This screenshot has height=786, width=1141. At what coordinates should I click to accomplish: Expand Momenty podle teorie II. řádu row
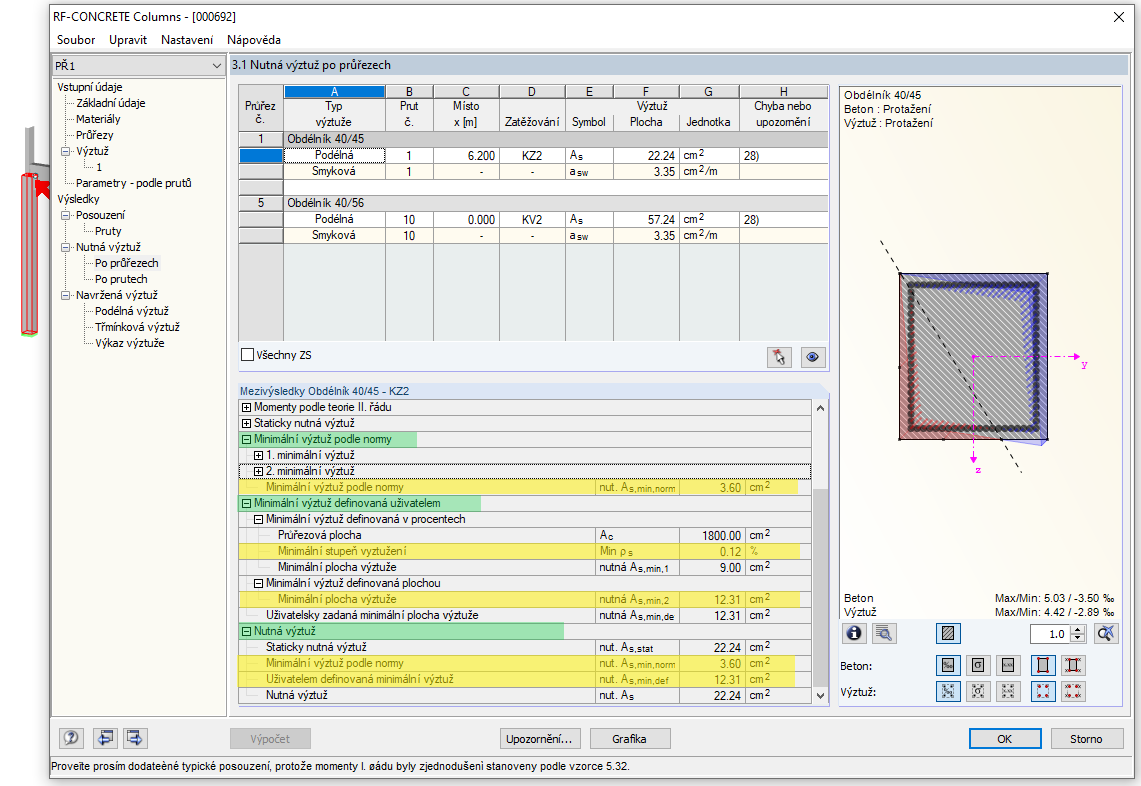click(246, 408)
